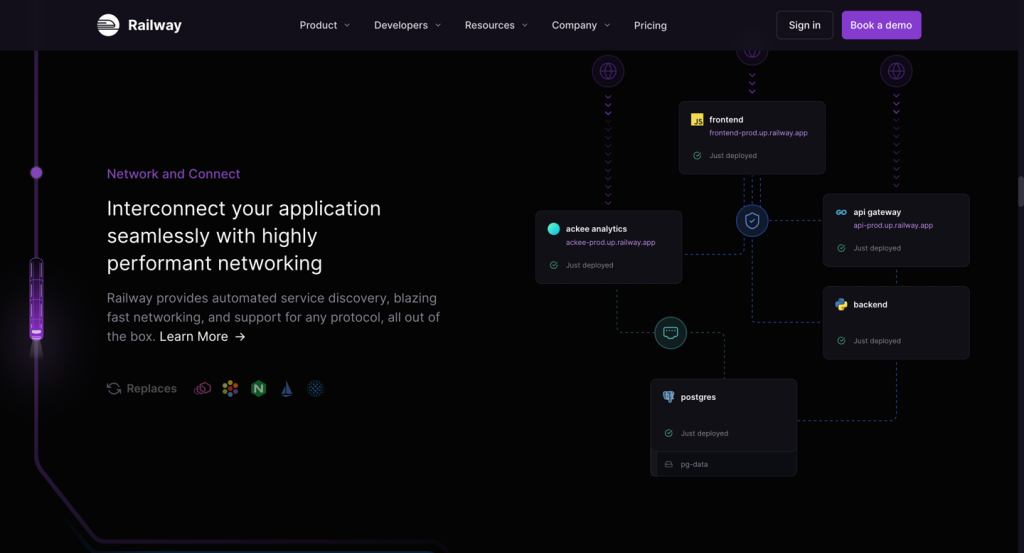Click the Learn More arrow icon
The width and height of the screenshot is (1024, 553).
(x=240, y=337)
